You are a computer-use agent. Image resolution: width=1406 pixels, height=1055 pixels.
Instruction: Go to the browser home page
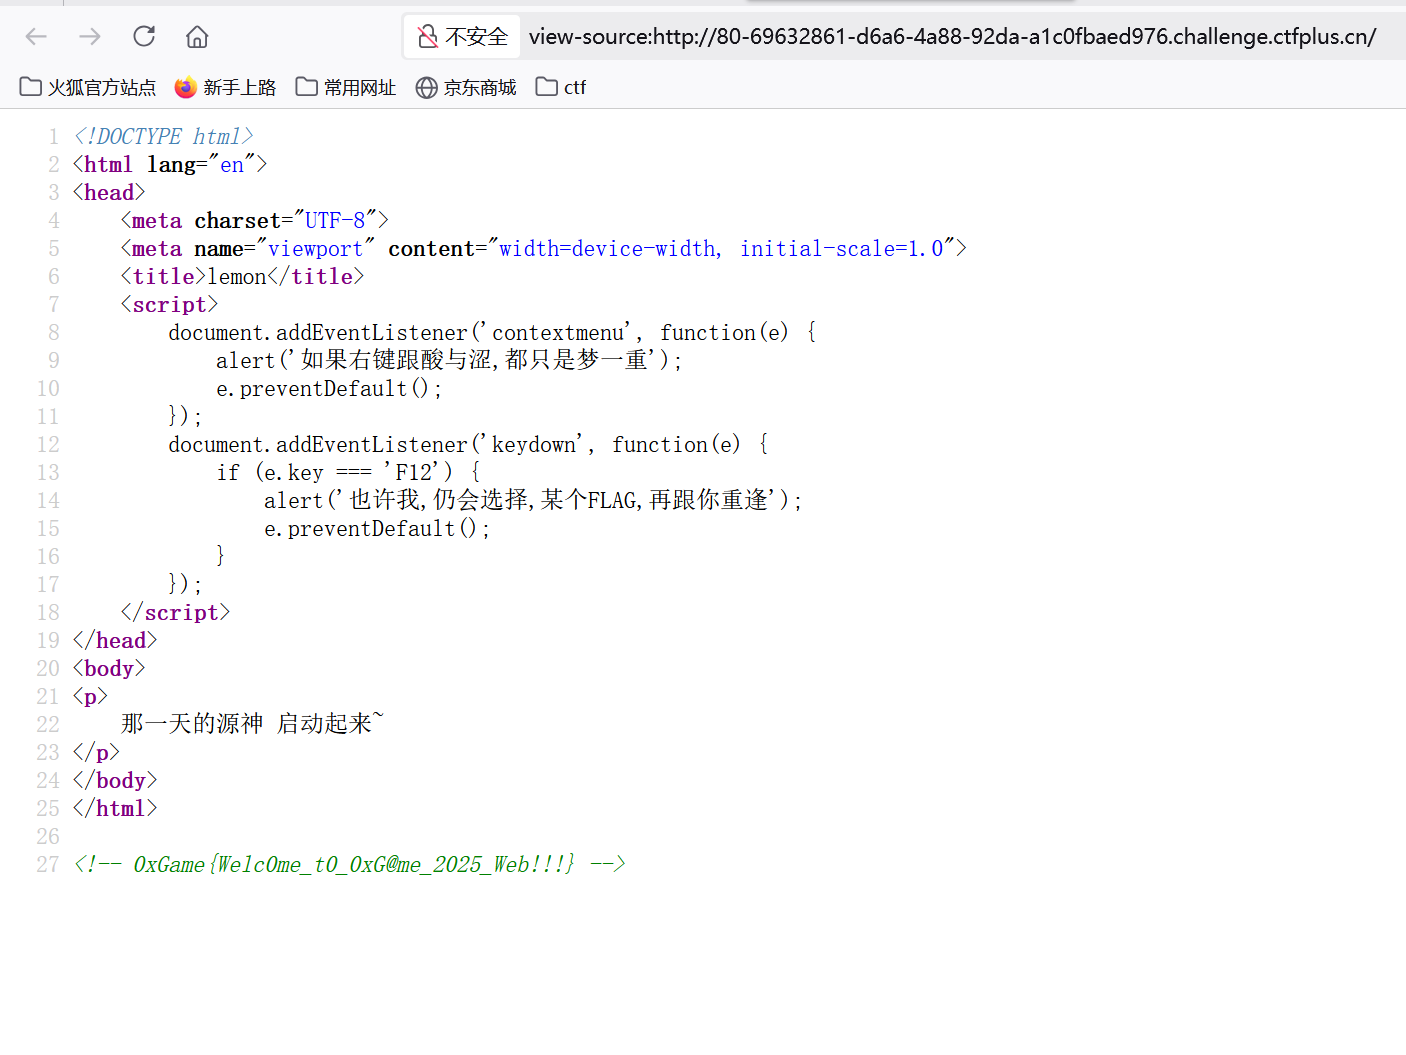tap(197, 37)
